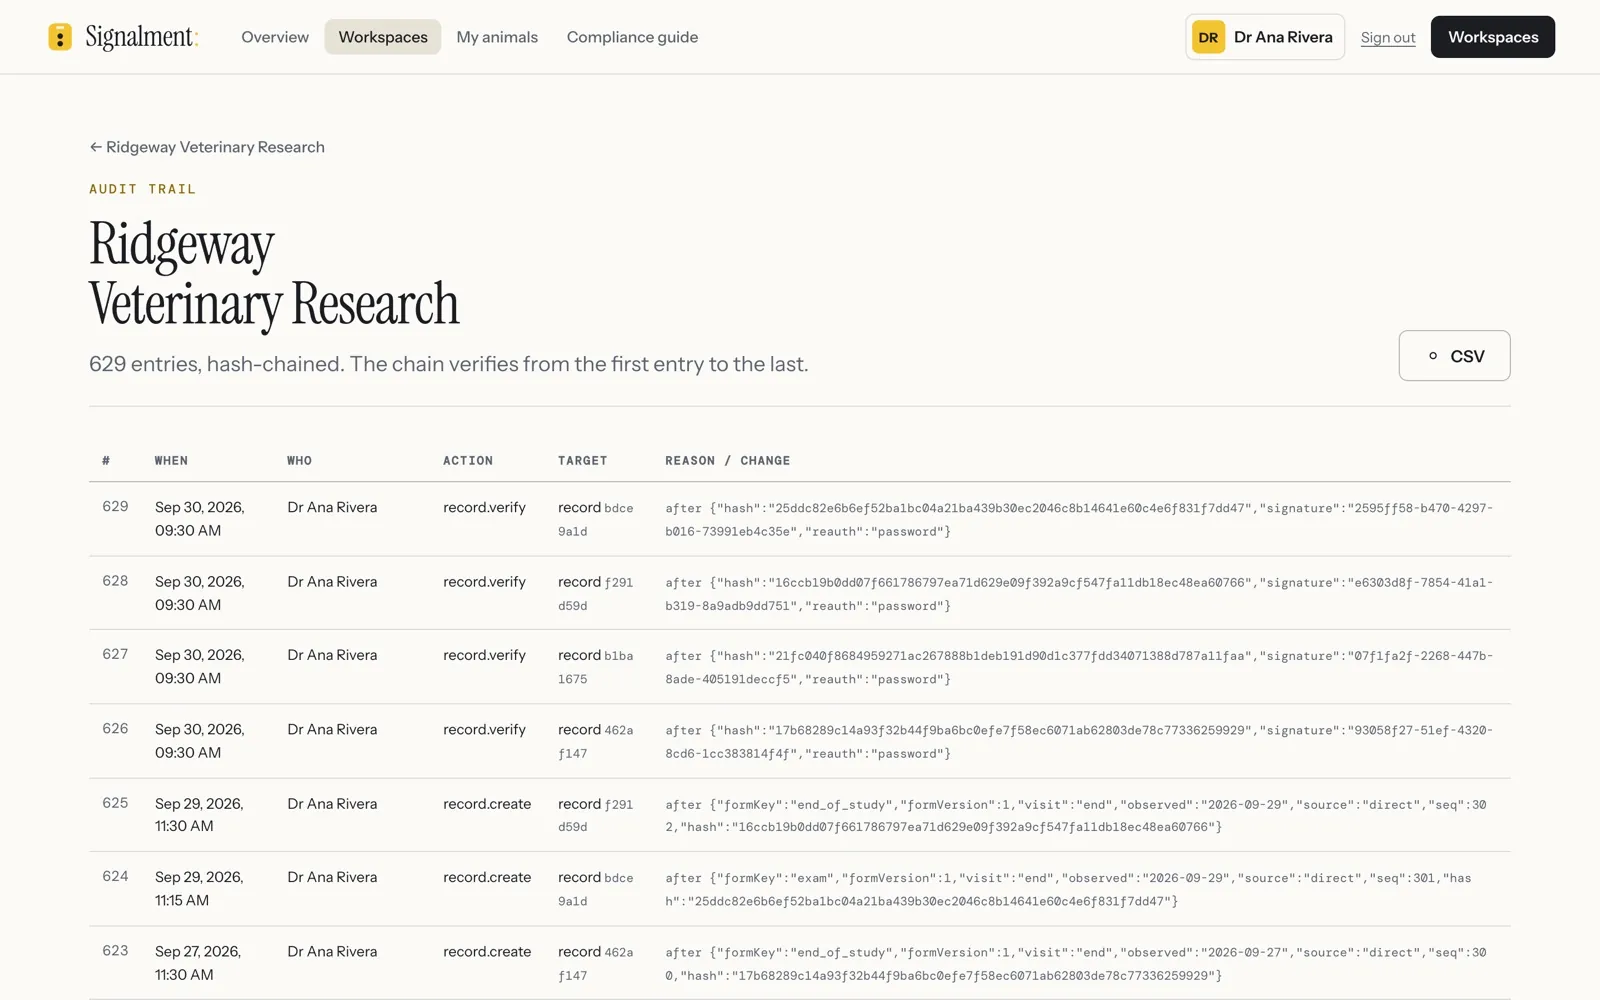Click the dark Workspaces button
This screenshot has width=1600, height=1000.
click(1493, 37)
